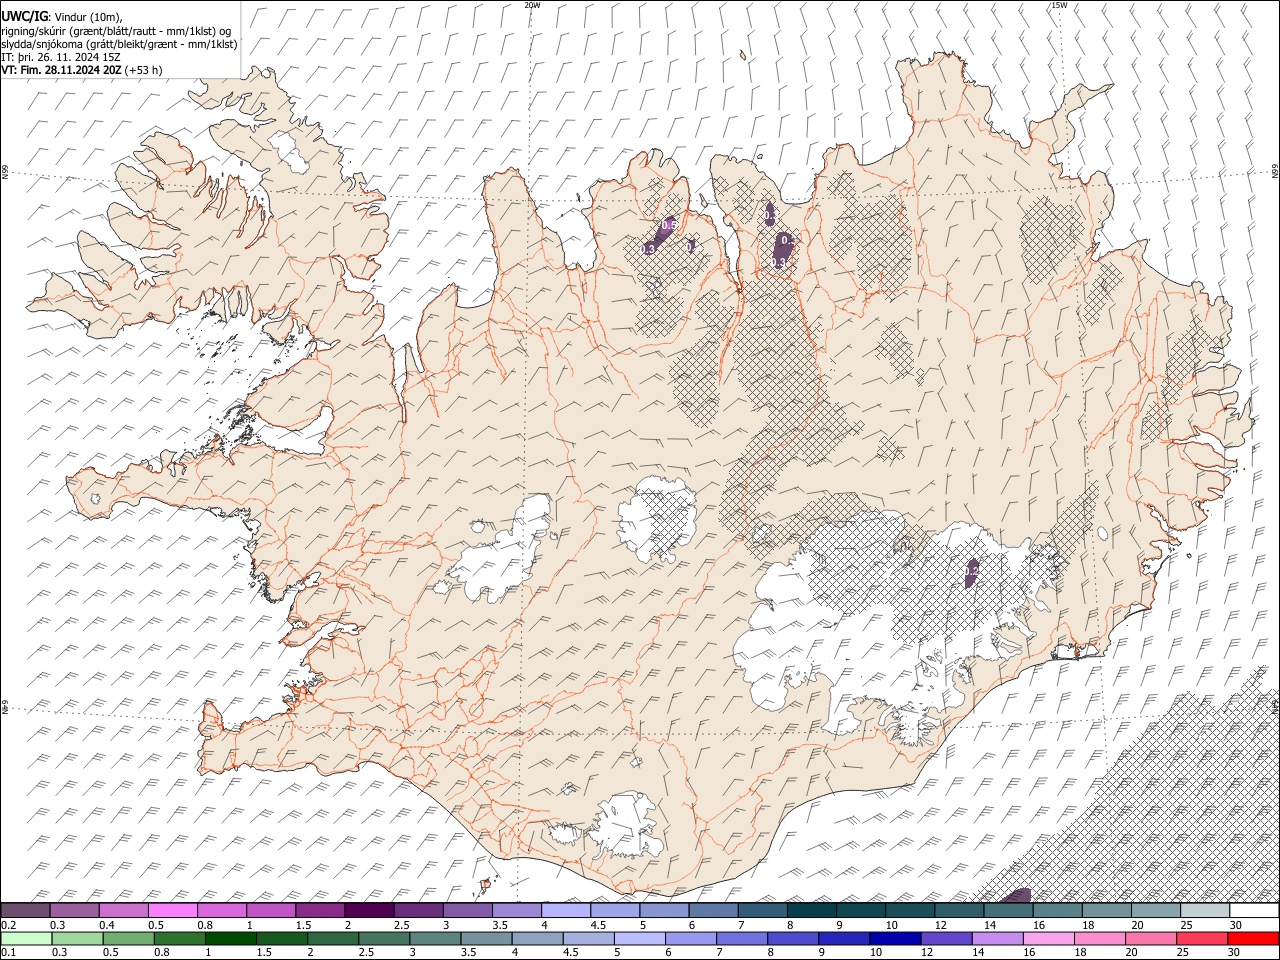This screenshot has width=1280, height=960.
Task: Click the dull mauve 0.2 snow legend swatch
Action: (25, 911)
